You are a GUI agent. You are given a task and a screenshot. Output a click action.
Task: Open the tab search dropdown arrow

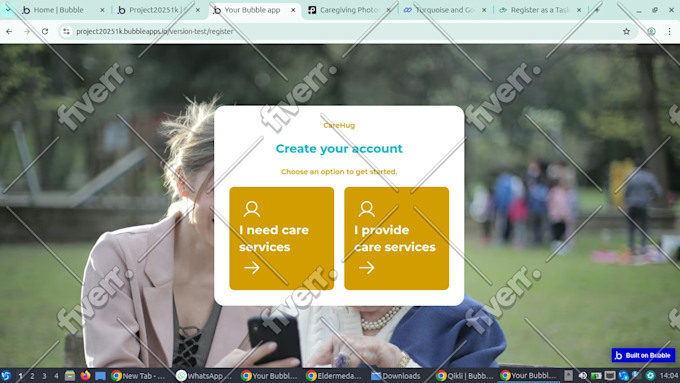[8, 9]
